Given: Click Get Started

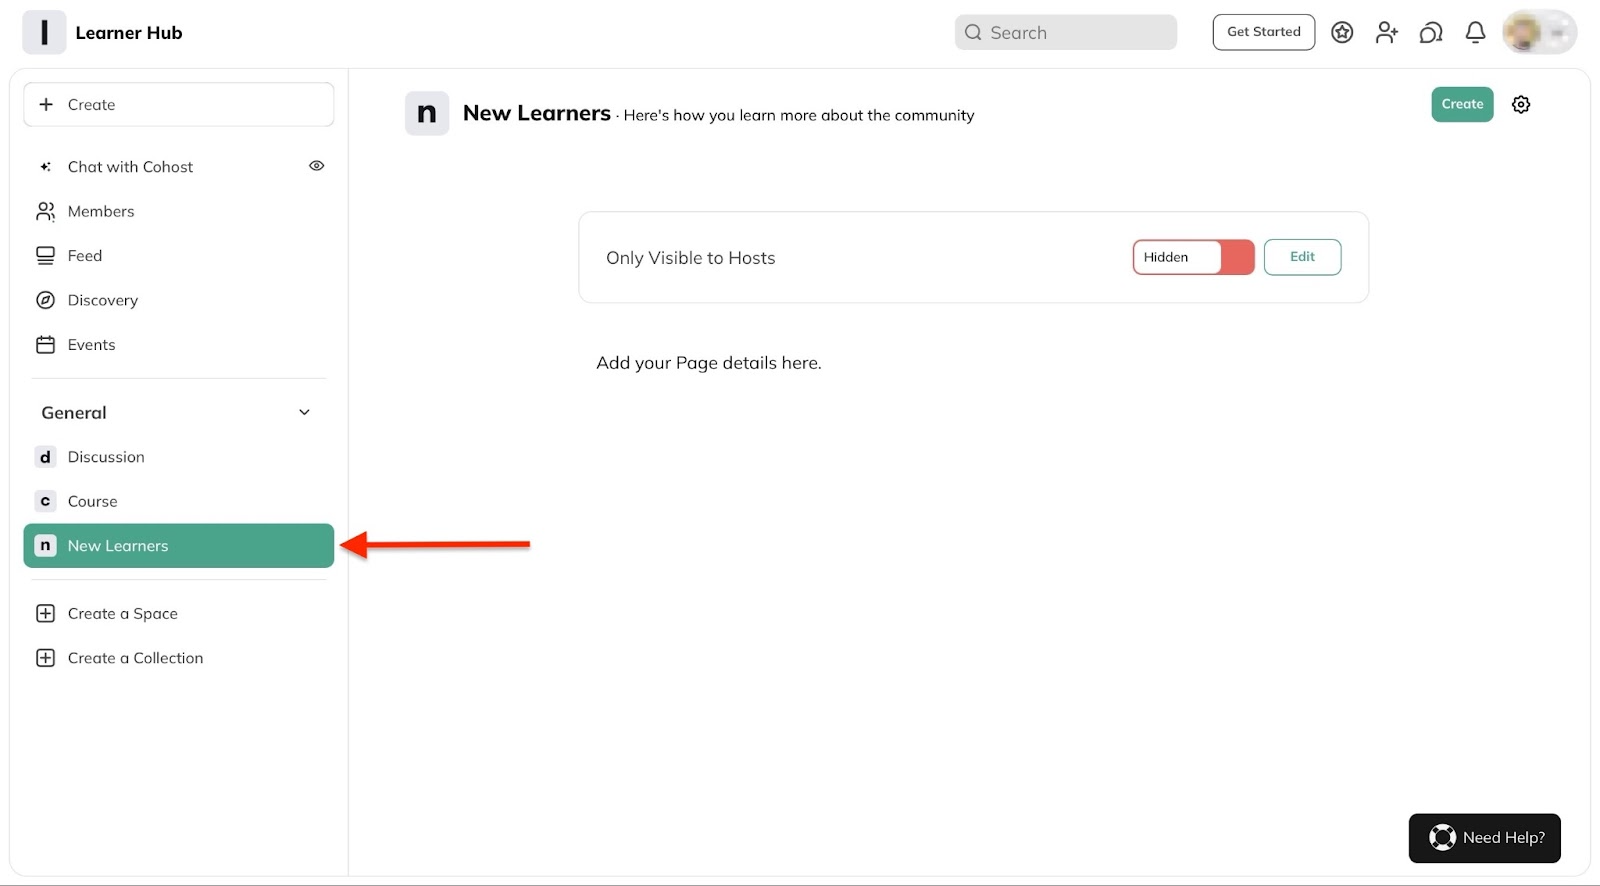Looking at the screenshot, I should pyautogui.click(x=1264, y=32).
